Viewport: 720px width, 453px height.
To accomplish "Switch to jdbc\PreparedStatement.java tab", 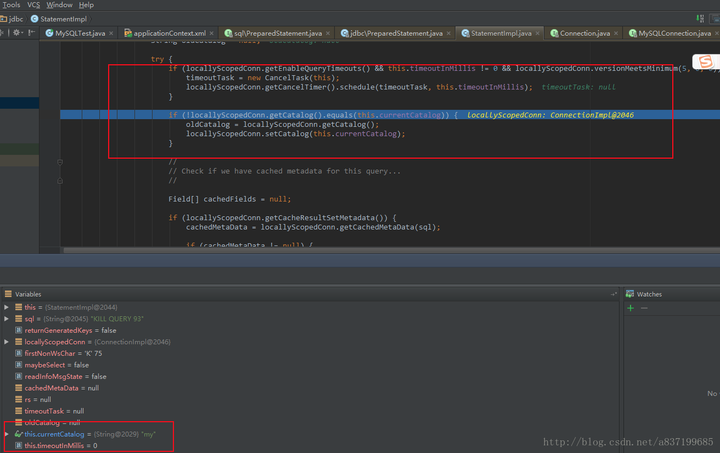I will (396, 33).
